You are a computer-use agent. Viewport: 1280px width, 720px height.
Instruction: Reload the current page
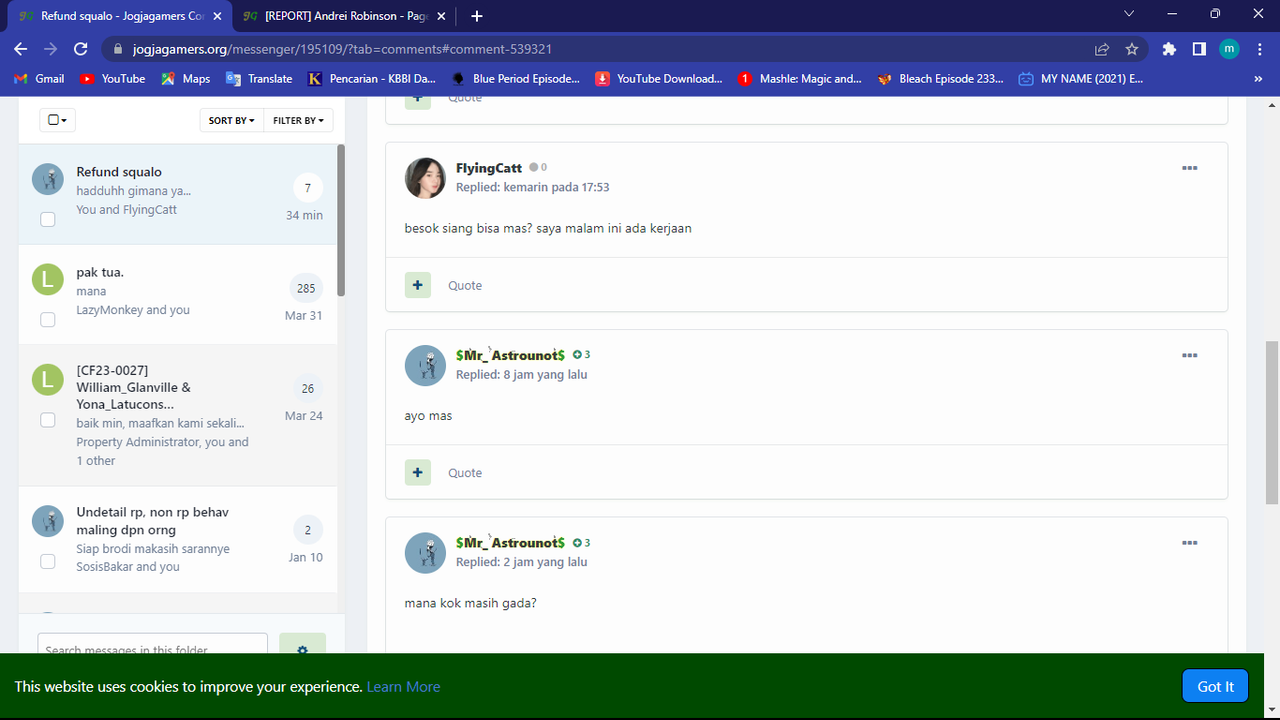coord(82,49)
